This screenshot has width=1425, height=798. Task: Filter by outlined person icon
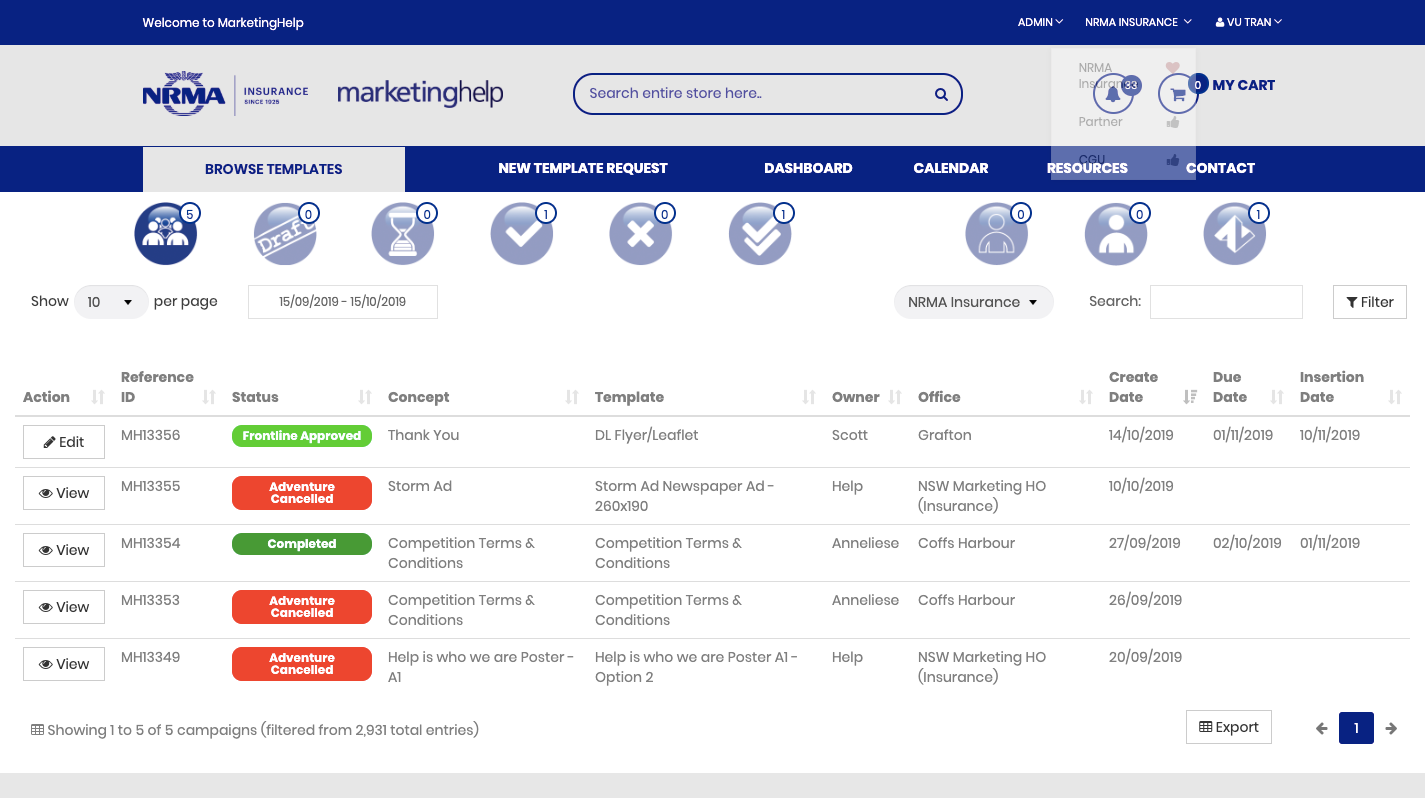(996, 234)
